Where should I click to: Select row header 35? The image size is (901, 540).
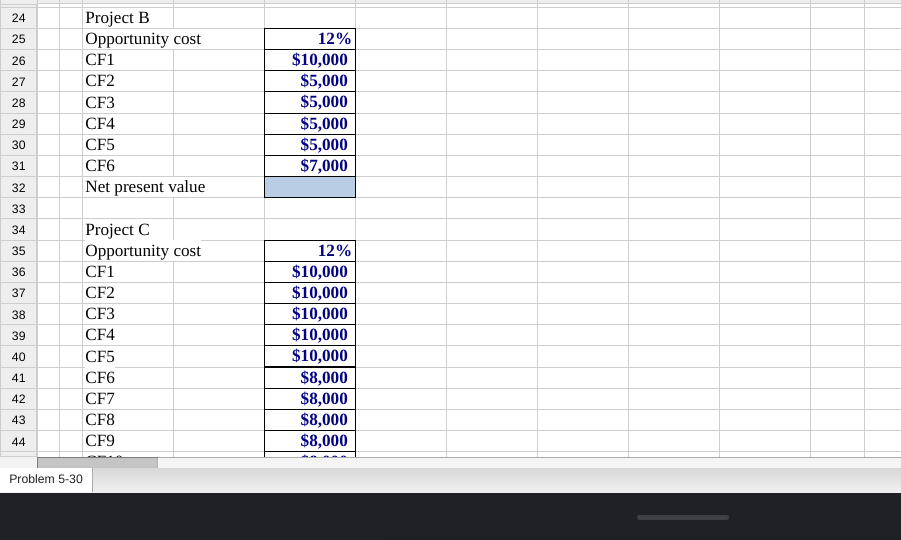point(18,251)
